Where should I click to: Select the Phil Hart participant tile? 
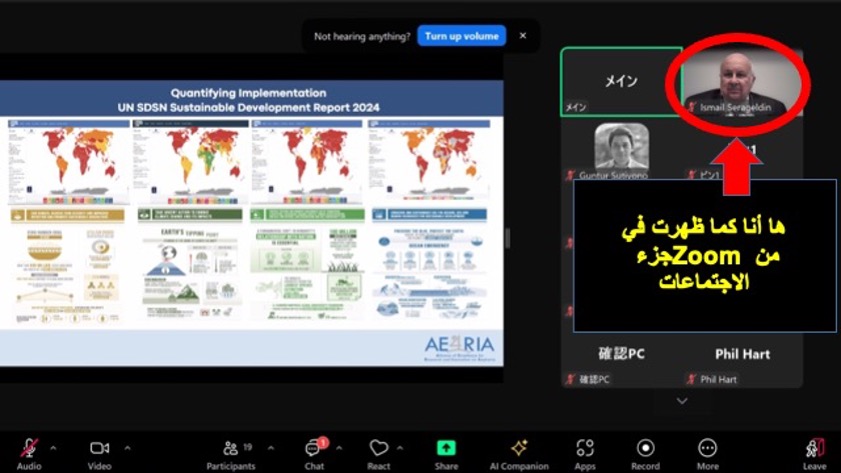(x=740, y=360)
